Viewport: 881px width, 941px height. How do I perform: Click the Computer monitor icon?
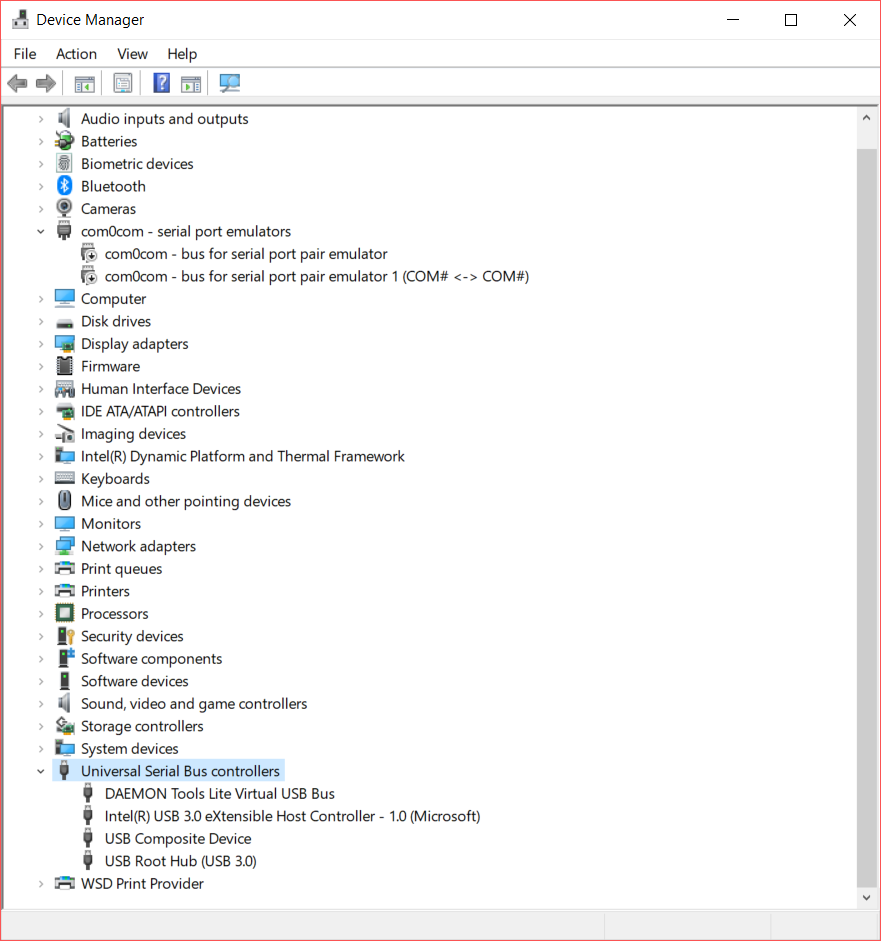[64, 298]
